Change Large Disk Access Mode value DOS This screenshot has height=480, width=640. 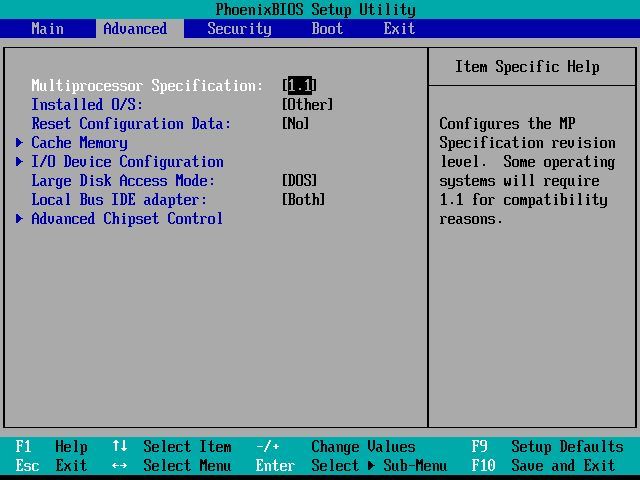(x=299, y=180)
